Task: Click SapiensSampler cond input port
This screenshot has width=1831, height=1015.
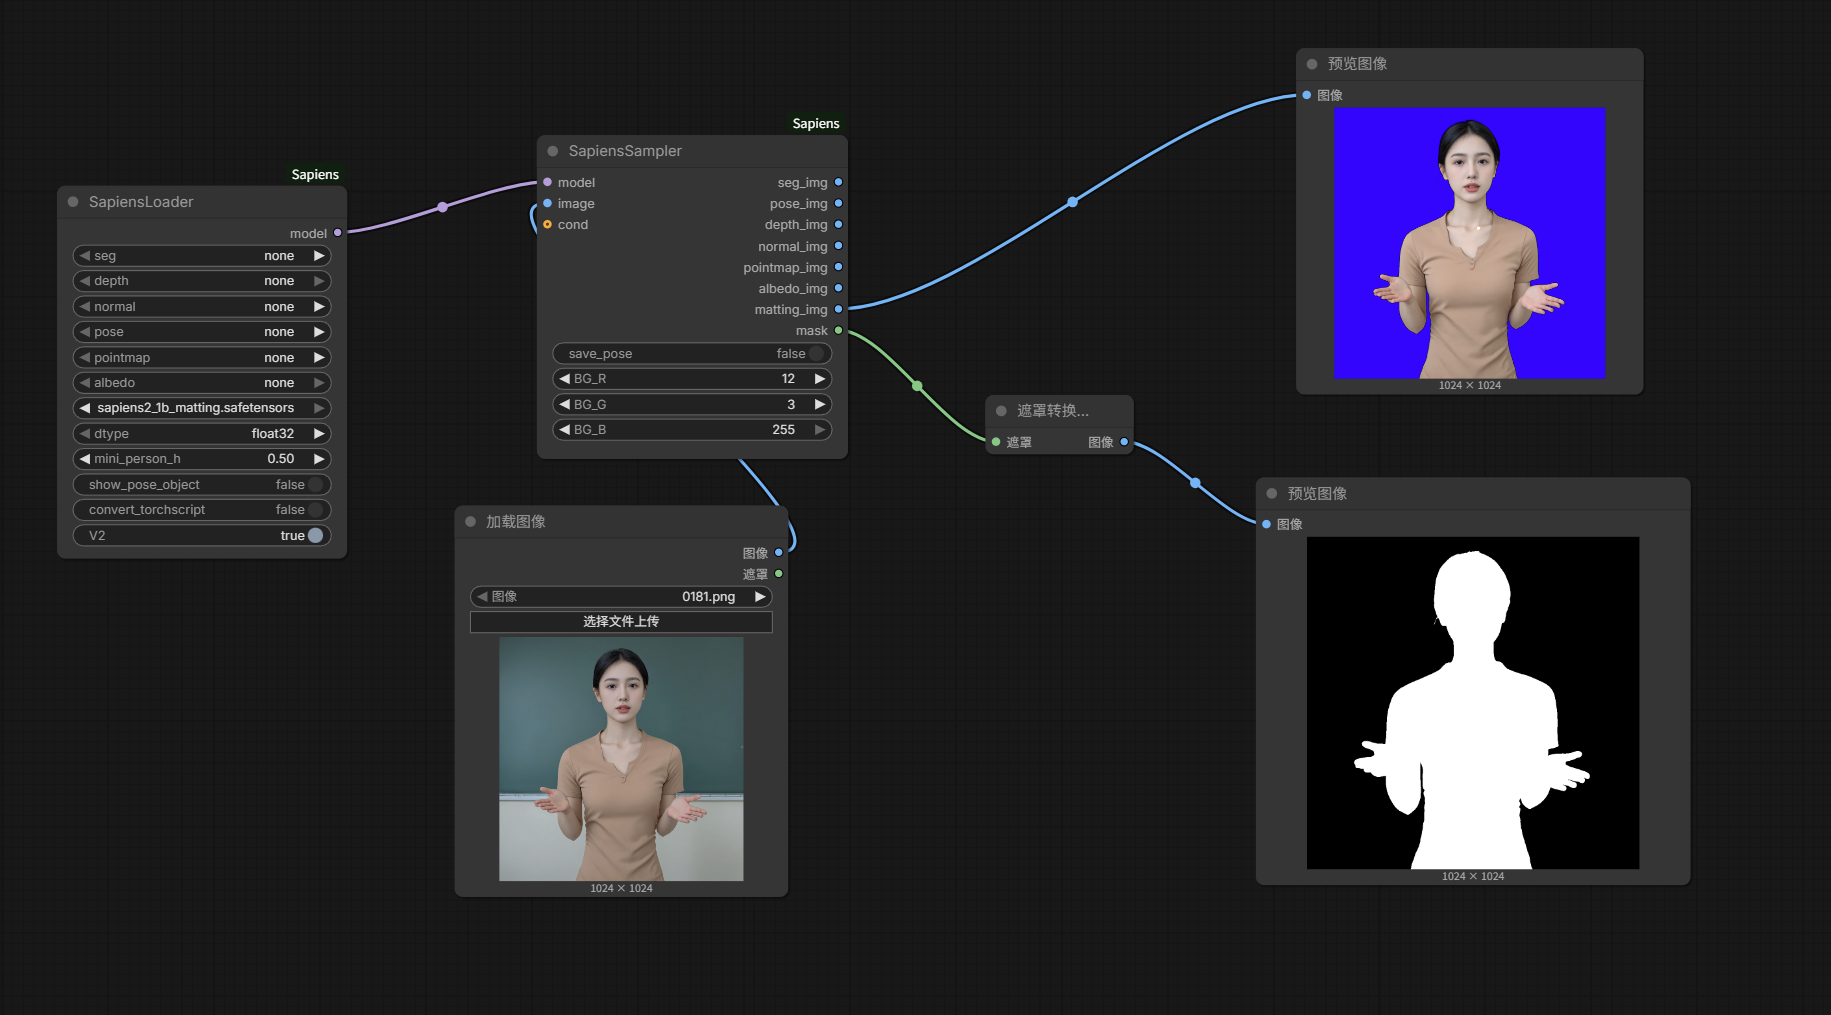Action: [547, 224]
